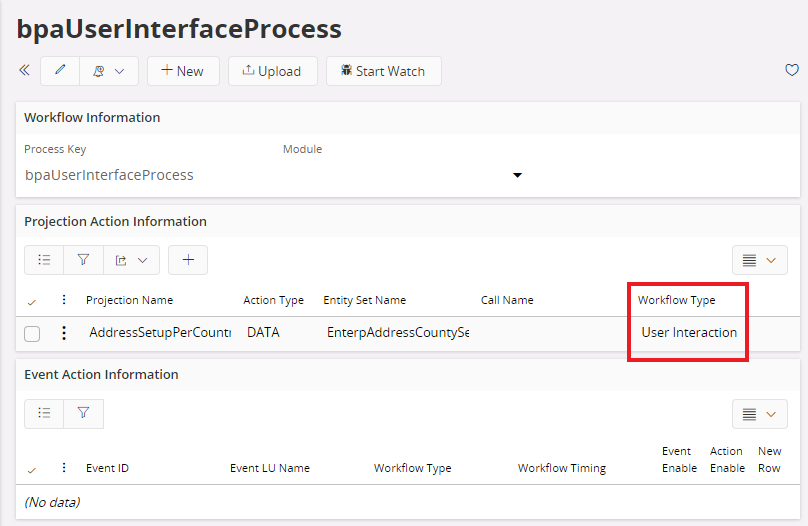Click the Projection Name column header
Viewport: 808px width, 526px height.
tap(129, 300)
